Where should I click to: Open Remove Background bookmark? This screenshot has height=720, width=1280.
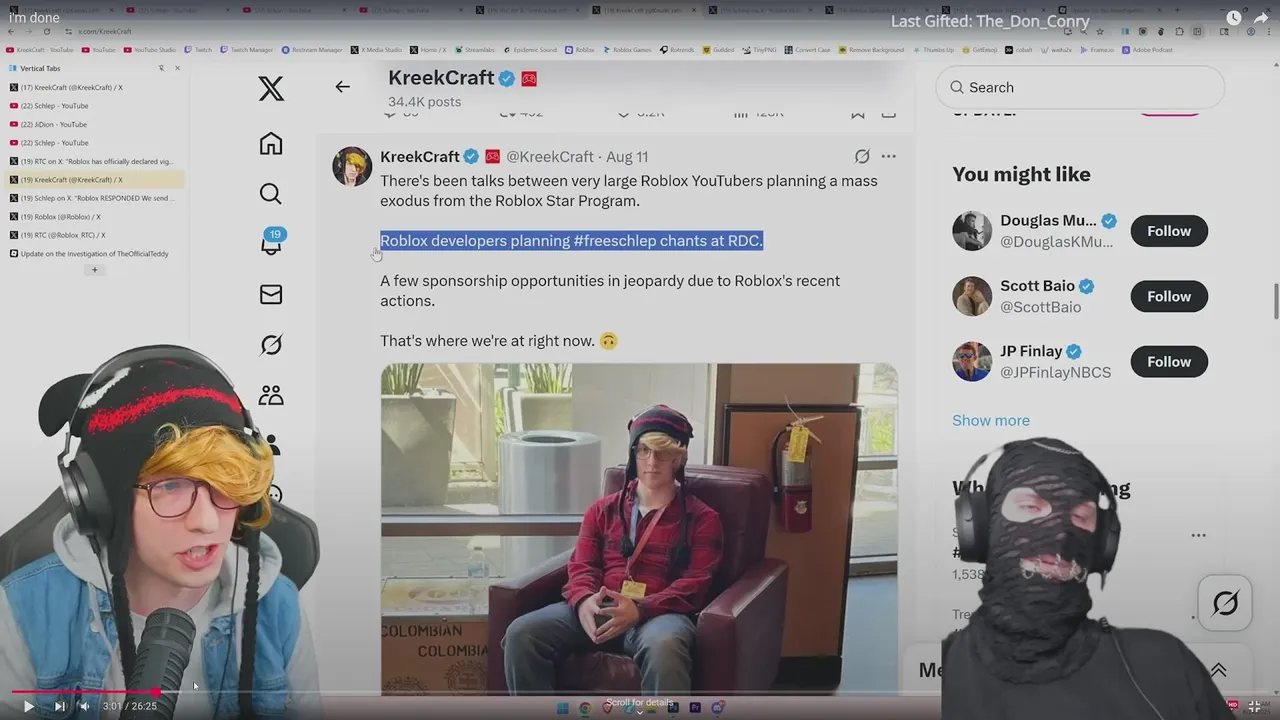click(870, 49)
